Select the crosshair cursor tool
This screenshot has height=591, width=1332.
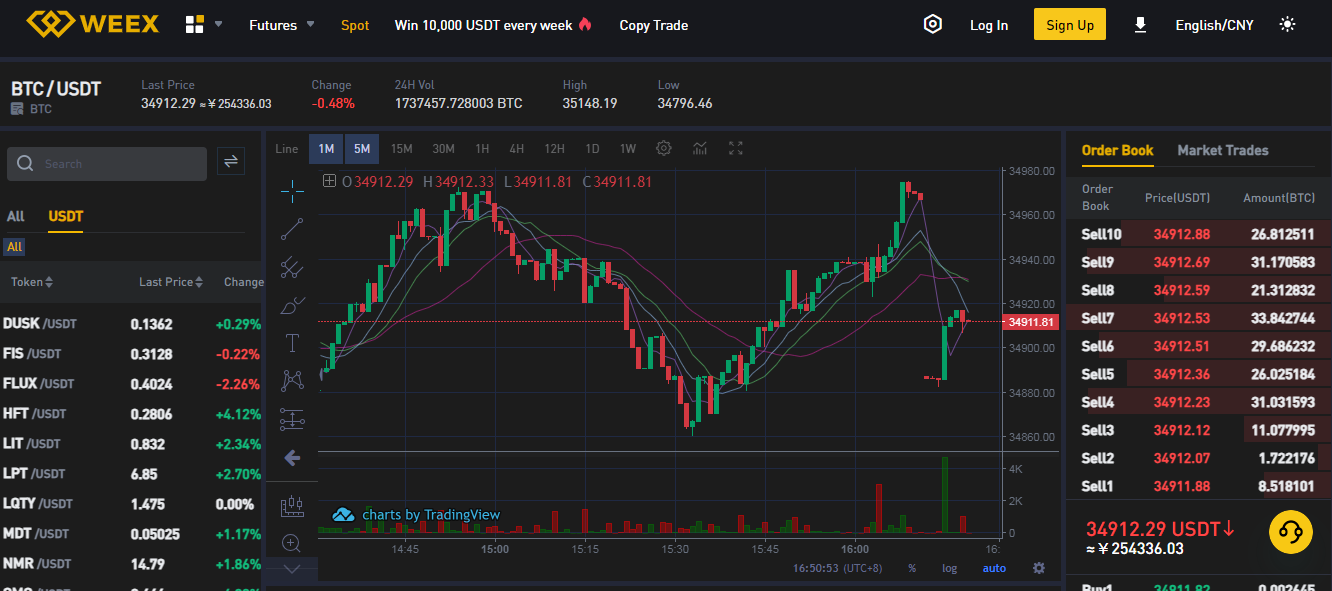(x=292, y=187)
